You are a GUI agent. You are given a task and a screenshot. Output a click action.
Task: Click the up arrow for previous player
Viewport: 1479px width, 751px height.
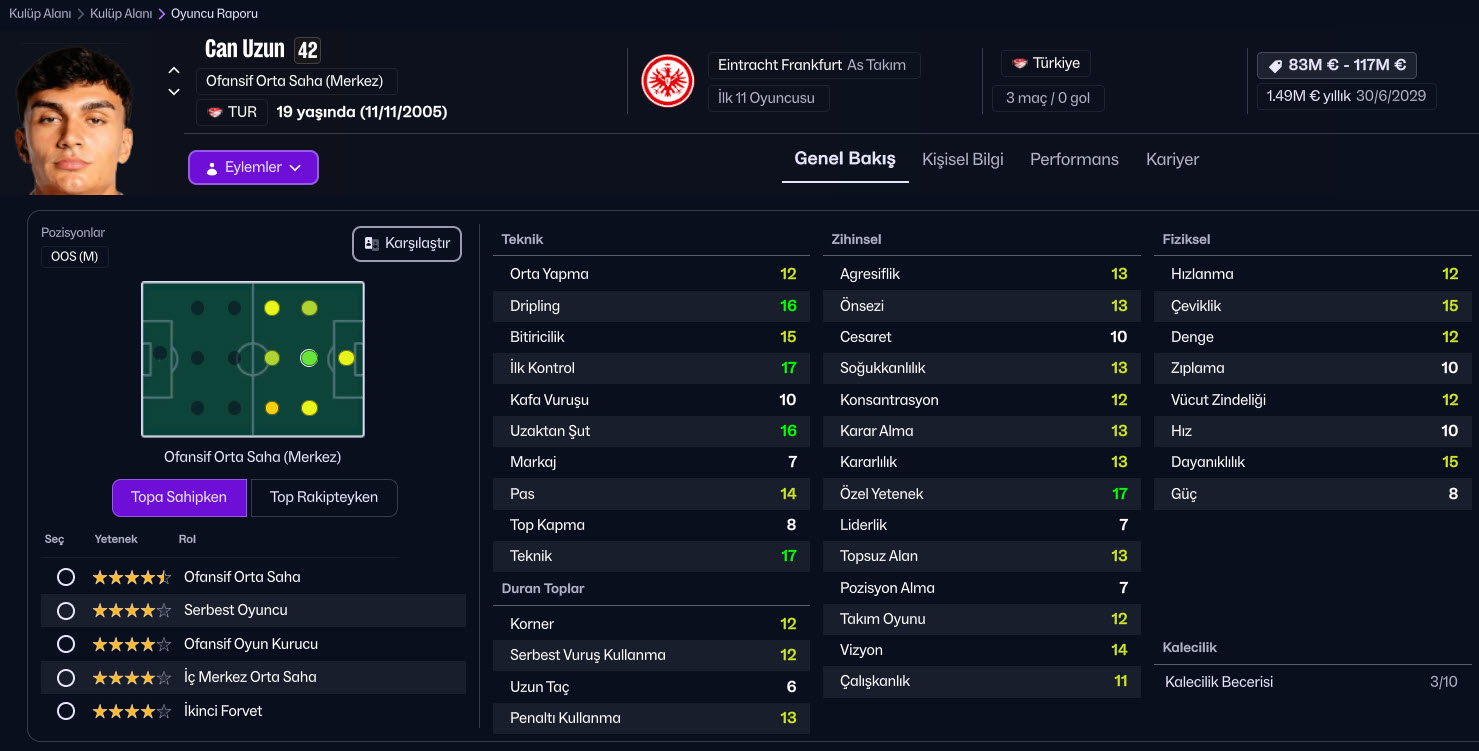click(x=174, y=70)
